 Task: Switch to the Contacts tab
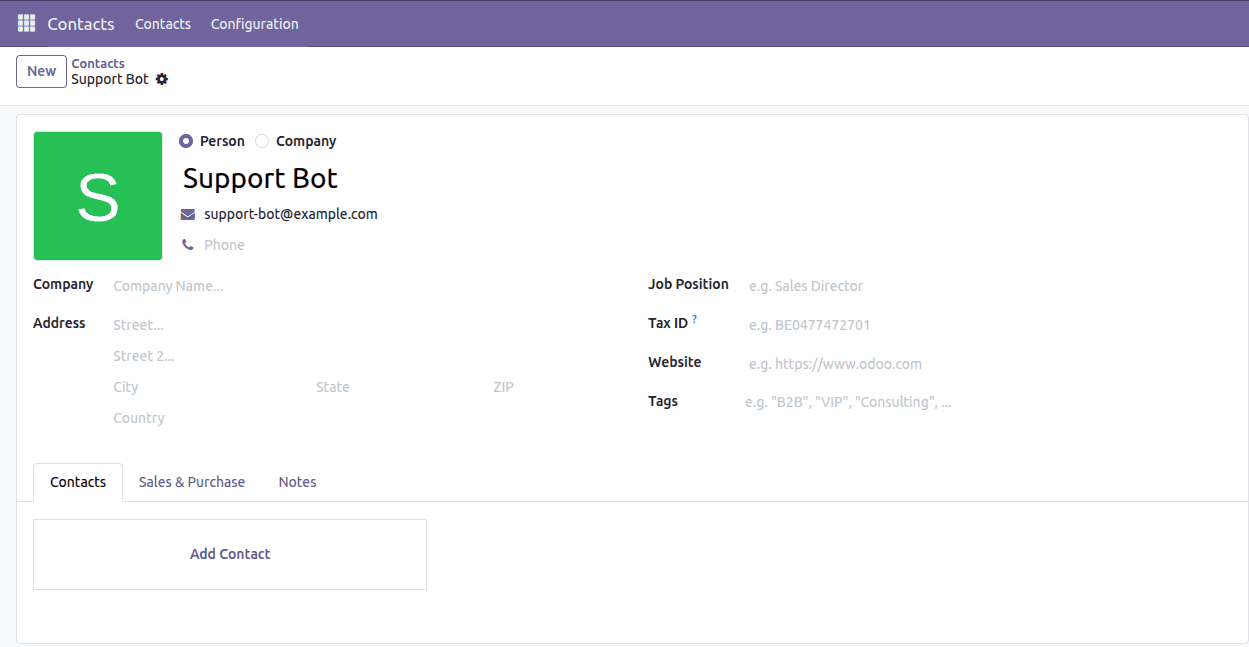78,482
